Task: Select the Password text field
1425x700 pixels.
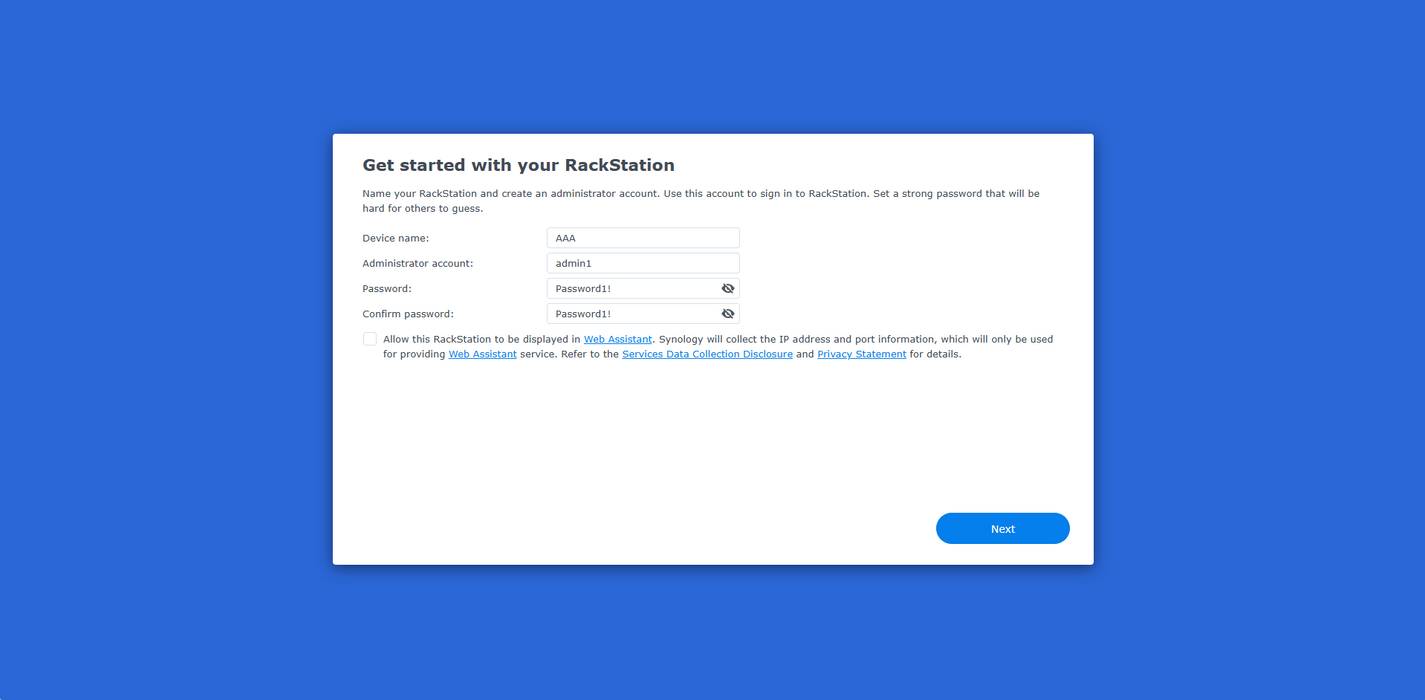Action: (632, 288)
